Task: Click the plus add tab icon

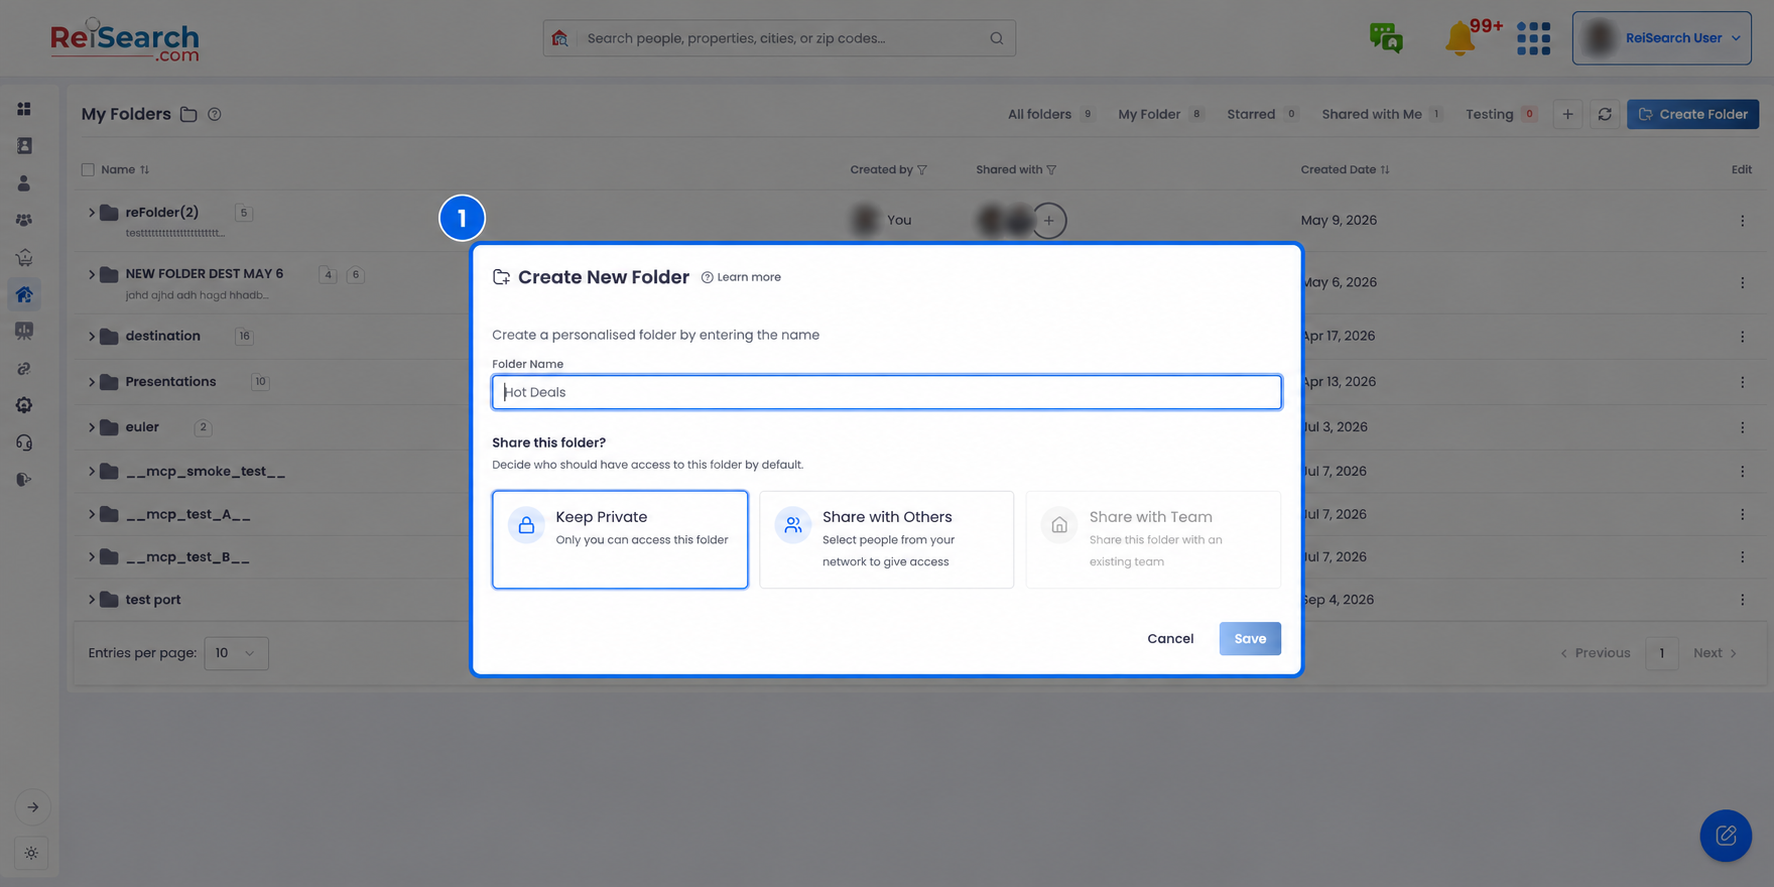Action: [x=1567, y=114]
